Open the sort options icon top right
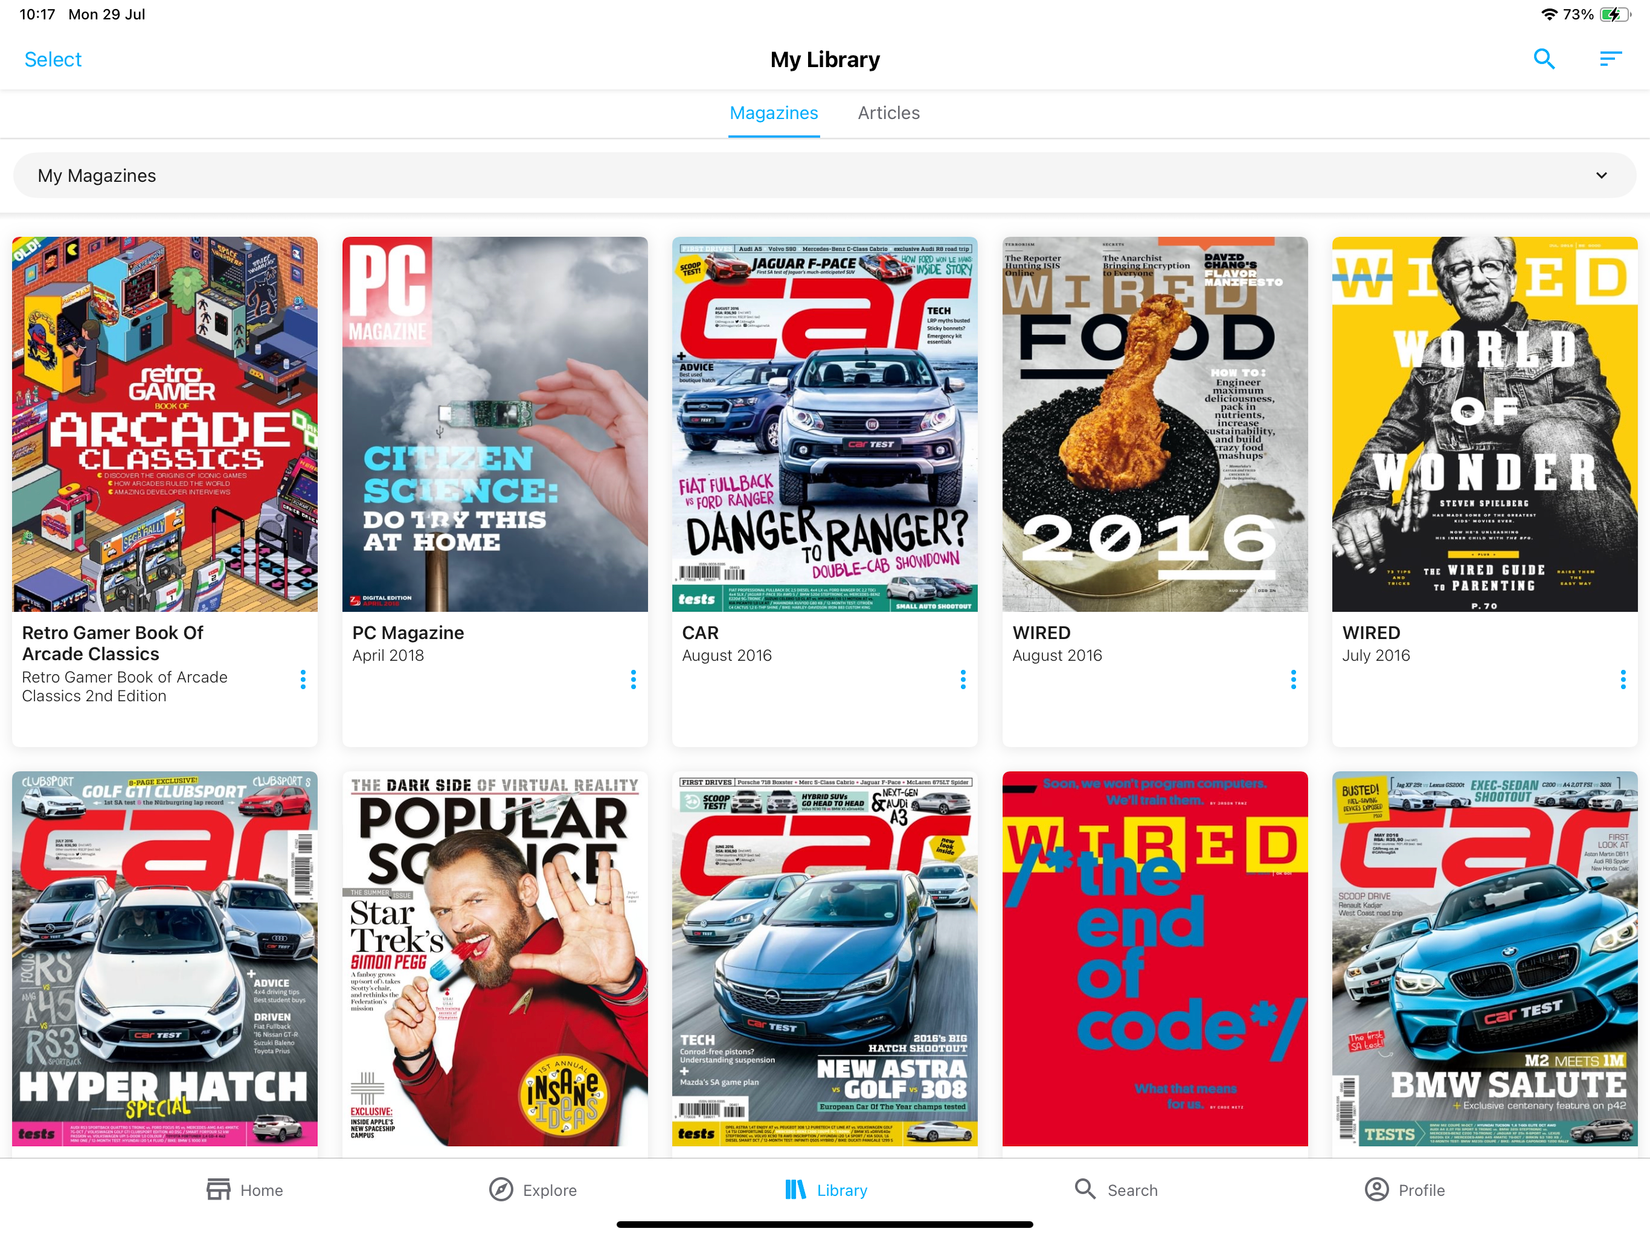This screenshot has height=1237, width=1650. 1610,59
